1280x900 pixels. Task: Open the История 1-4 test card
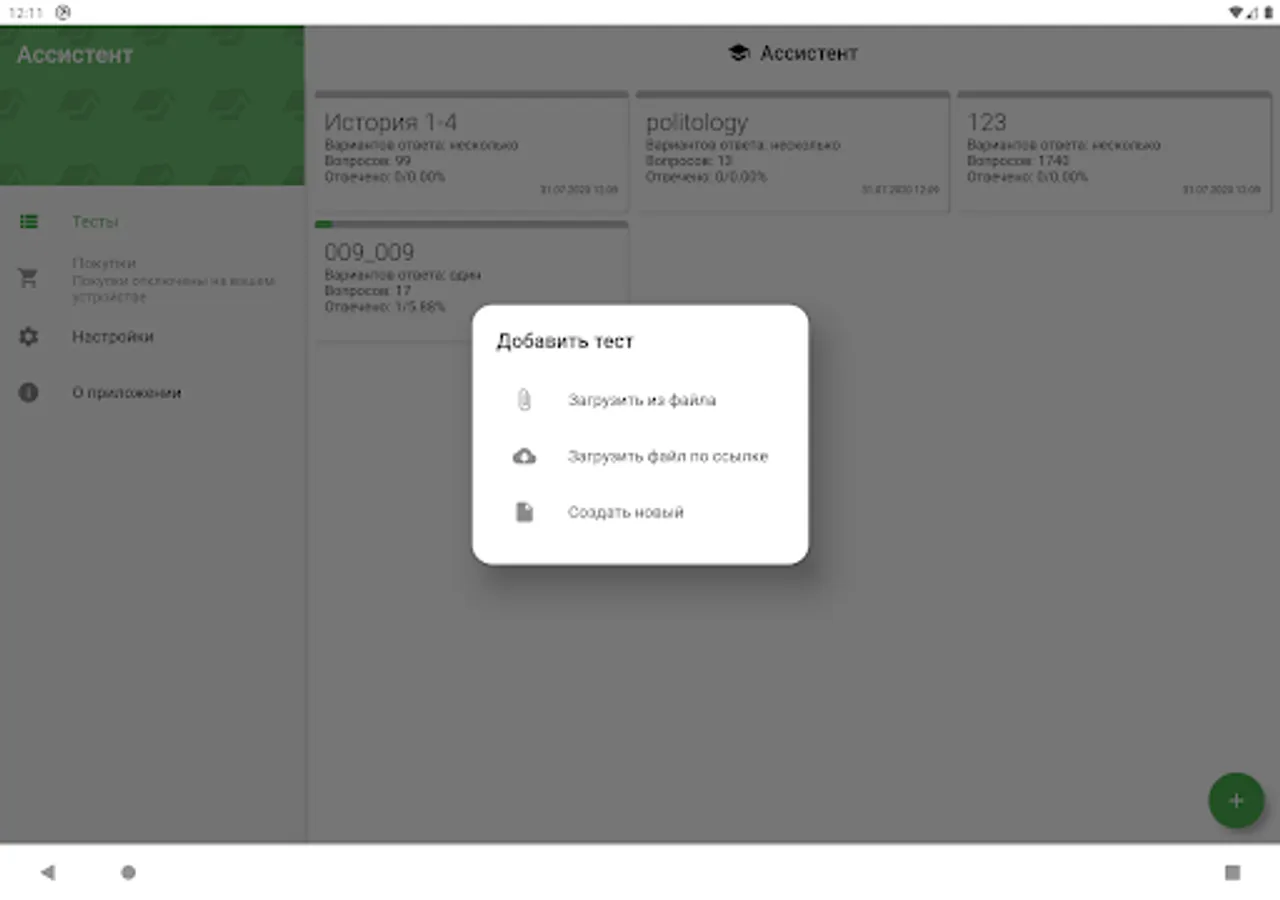(x=471, y=150)
